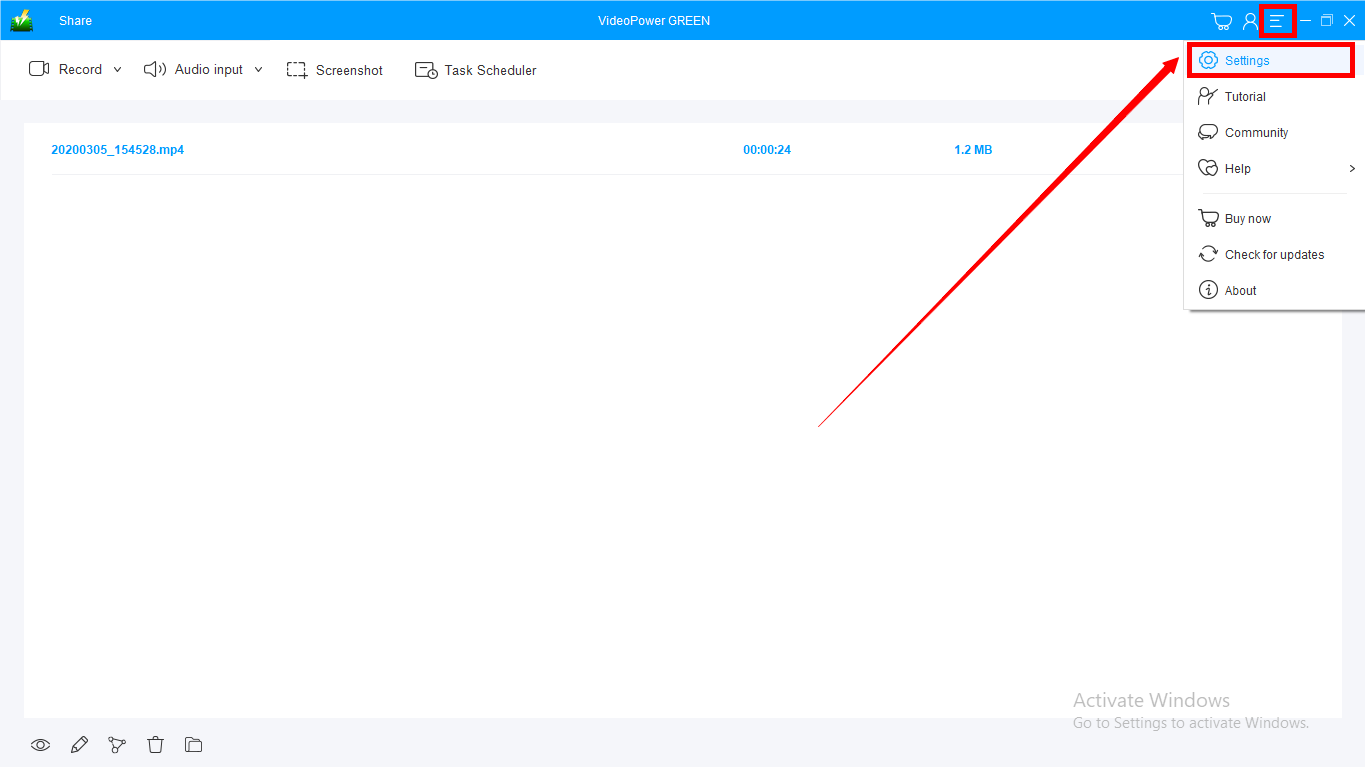This screenshot has height=767, width=1365.
Task: Open the Task Scheduler
Action: (x=476, y=70)
